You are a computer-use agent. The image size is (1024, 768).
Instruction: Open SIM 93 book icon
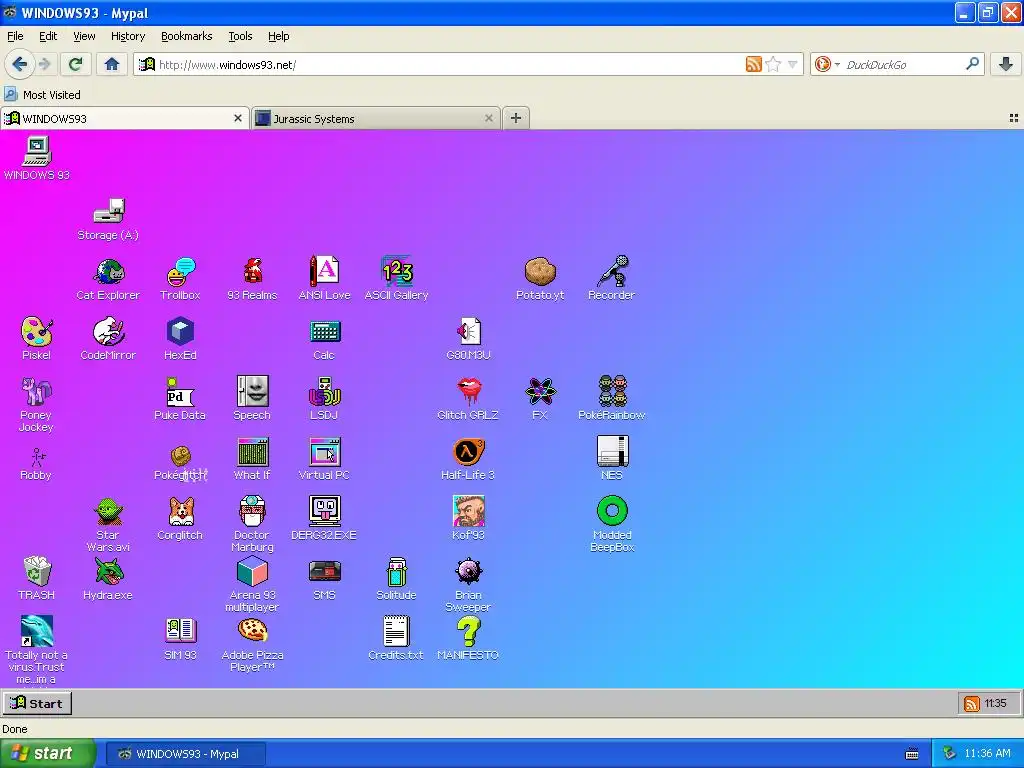[x=180, y=632]
